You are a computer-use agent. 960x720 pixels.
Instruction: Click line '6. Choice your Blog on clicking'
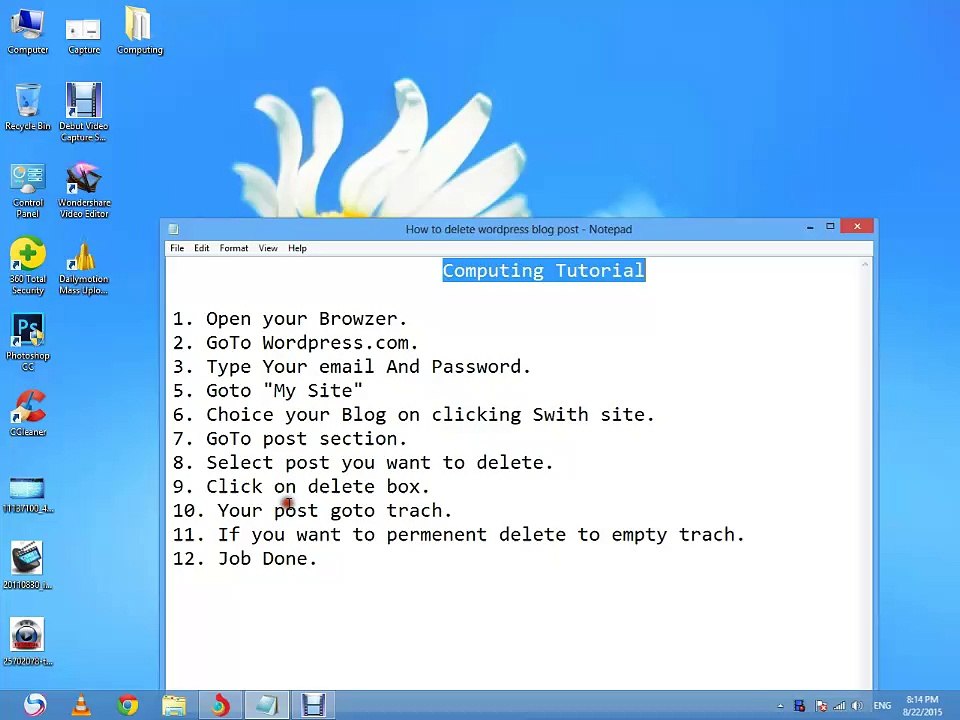click(x=413, y=414)
